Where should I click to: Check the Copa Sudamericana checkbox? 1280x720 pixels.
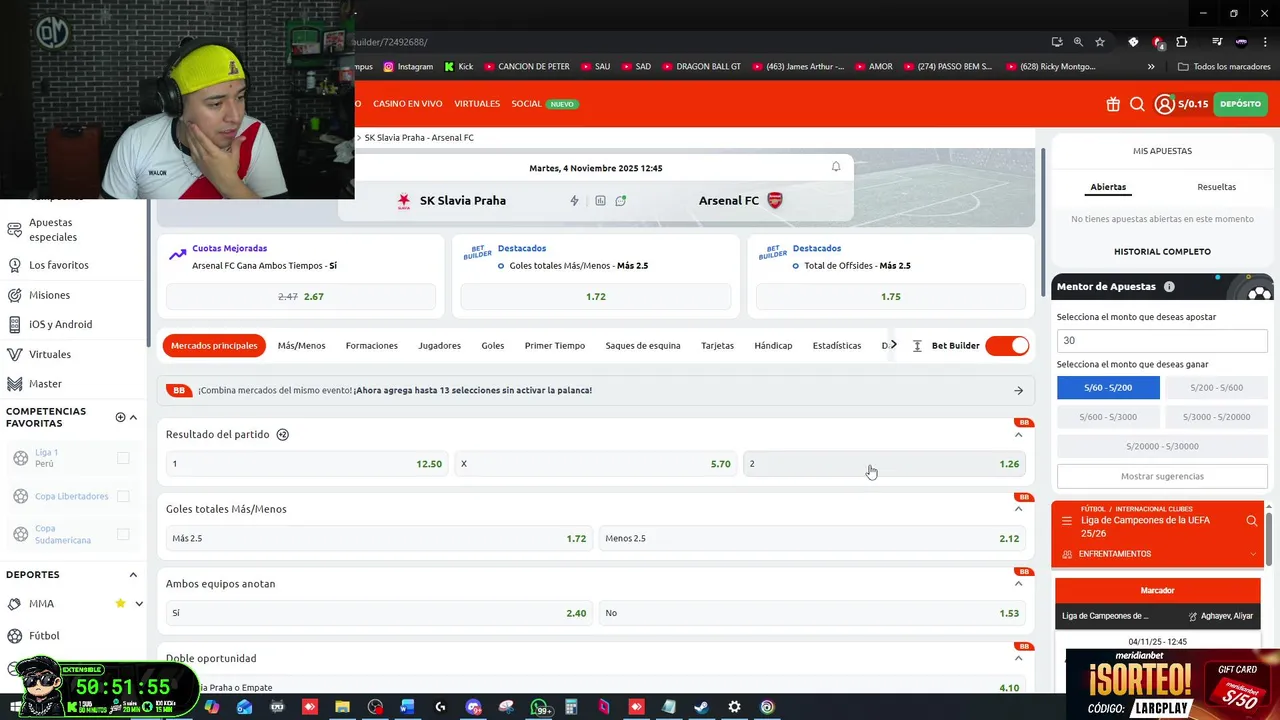(123, 534)
